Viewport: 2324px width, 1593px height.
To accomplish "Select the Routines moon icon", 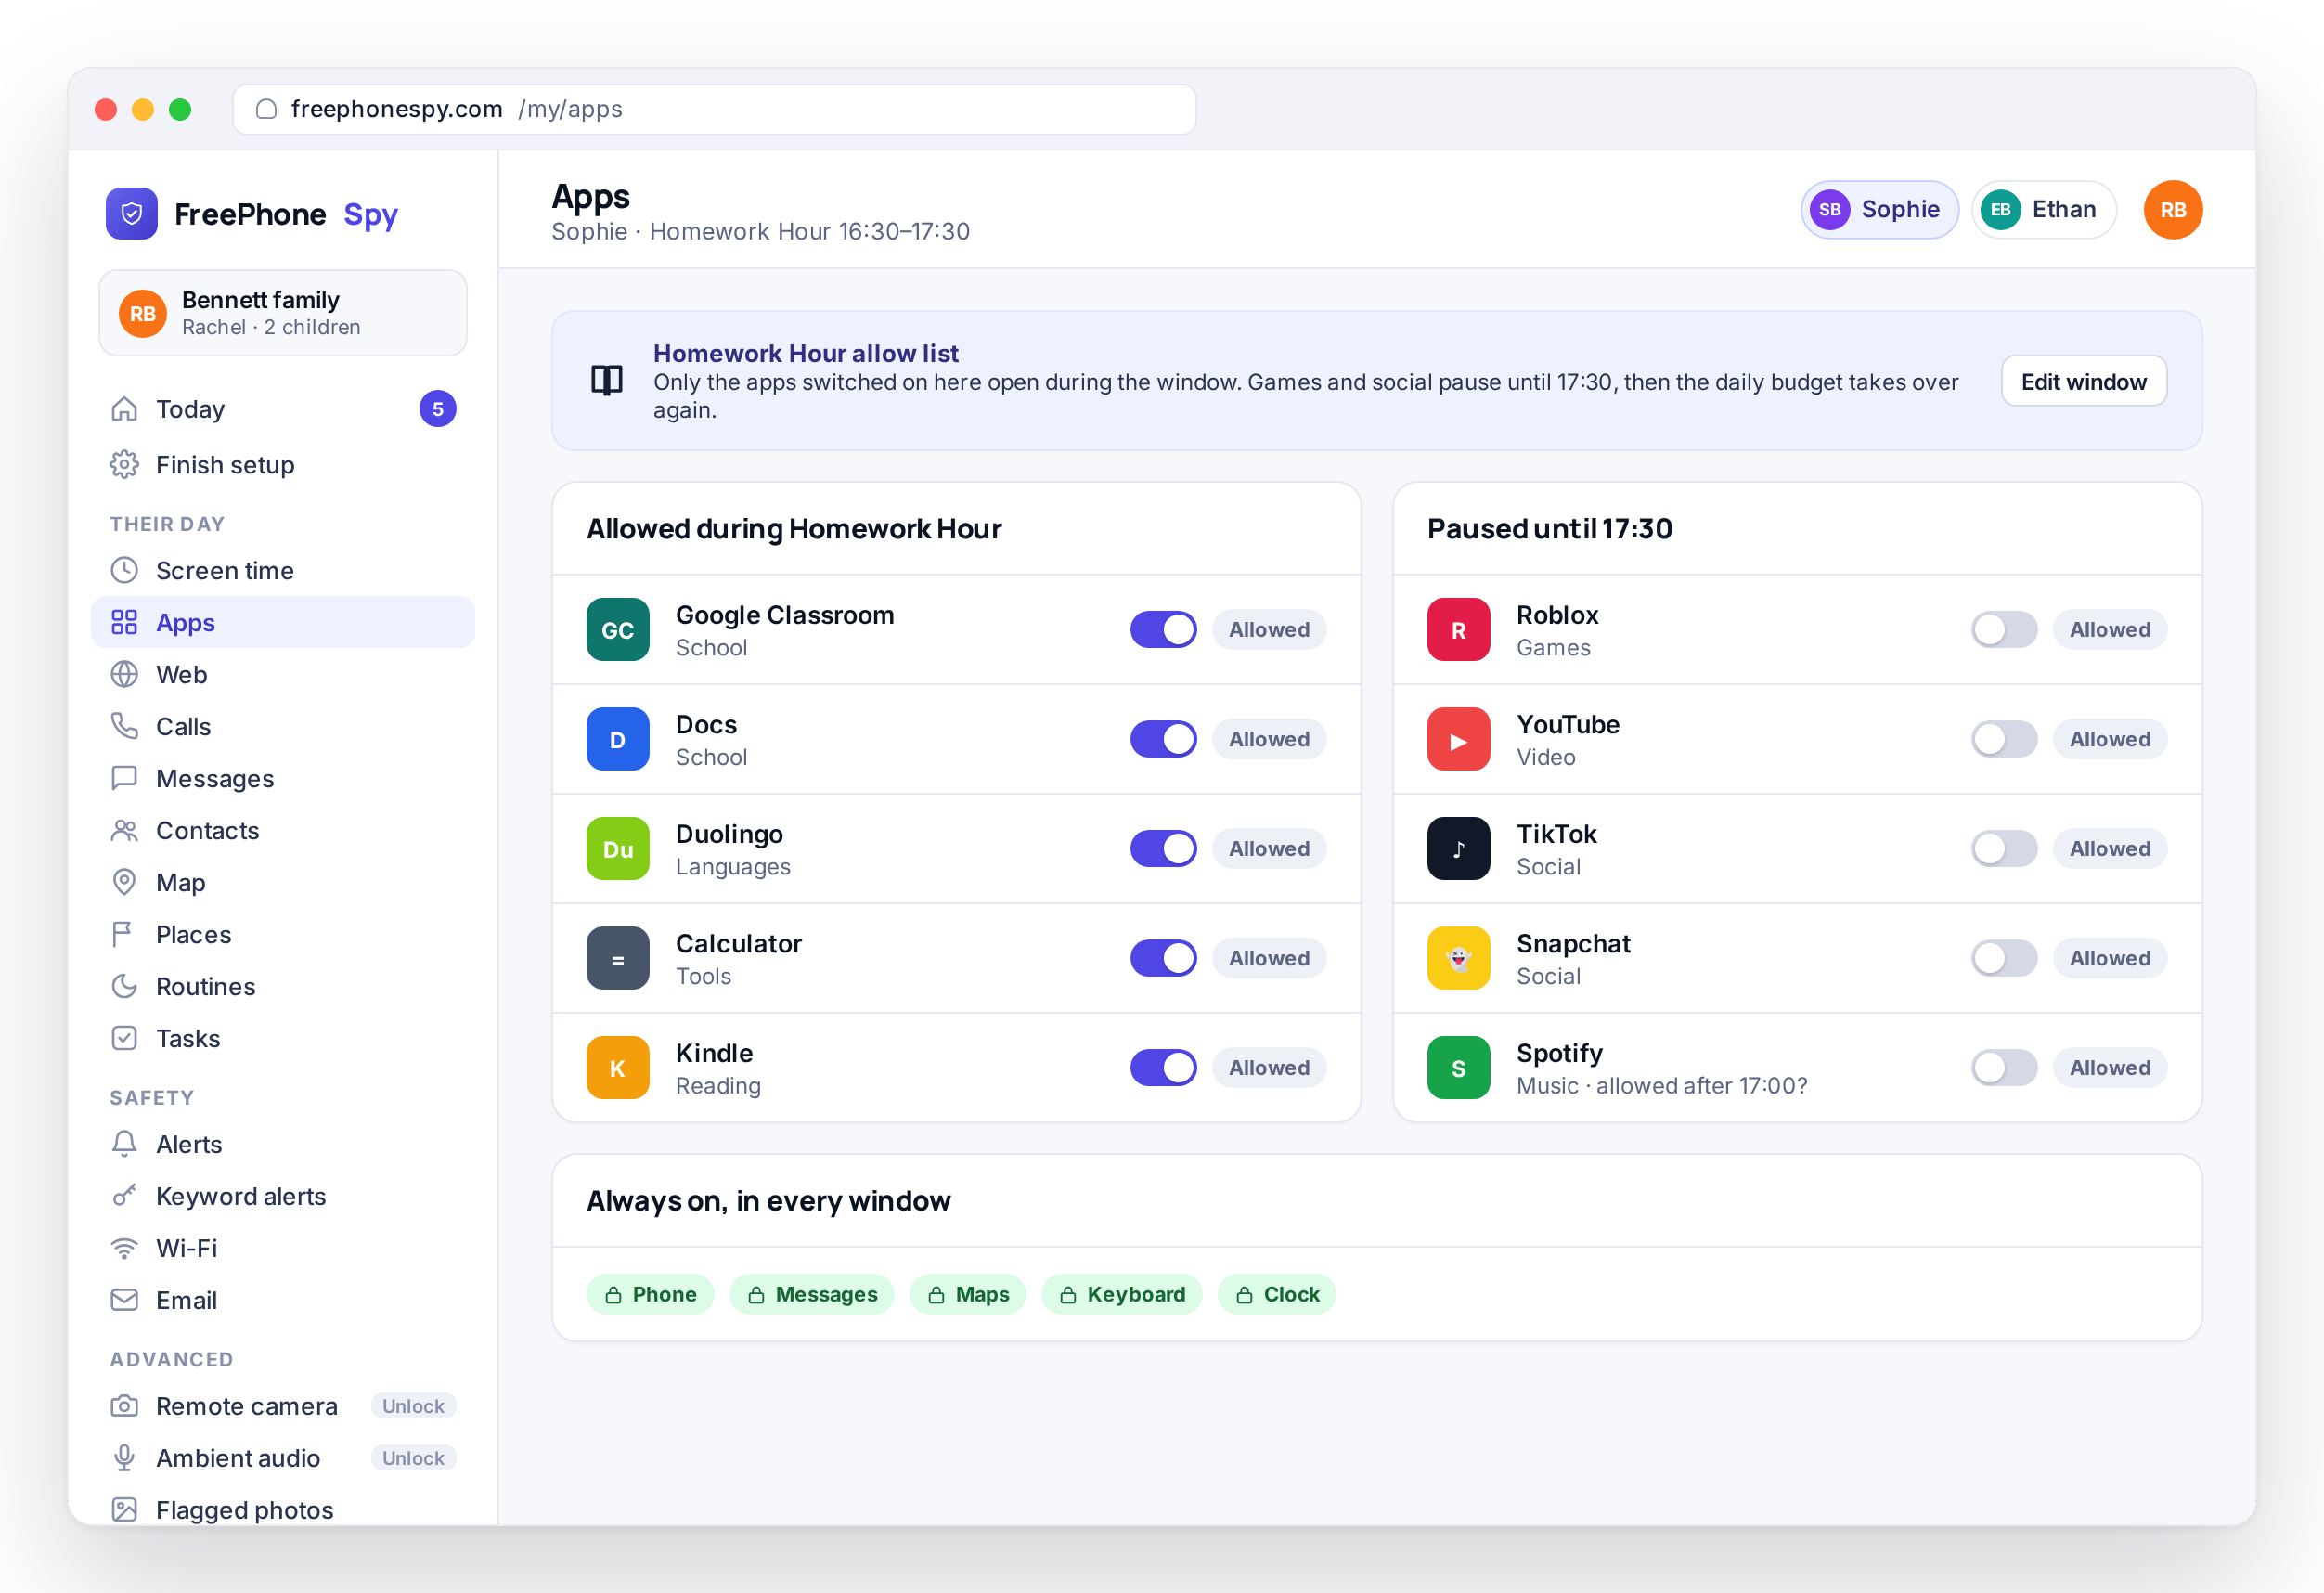I will (124, 987).
